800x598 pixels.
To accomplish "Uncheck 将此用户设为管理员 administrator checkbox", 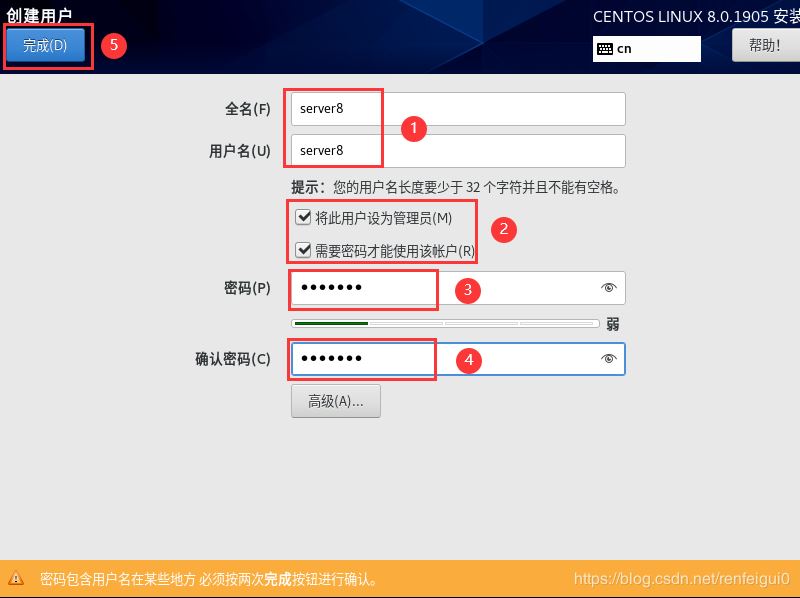I will pyautogui.click(x=303, y=217).
